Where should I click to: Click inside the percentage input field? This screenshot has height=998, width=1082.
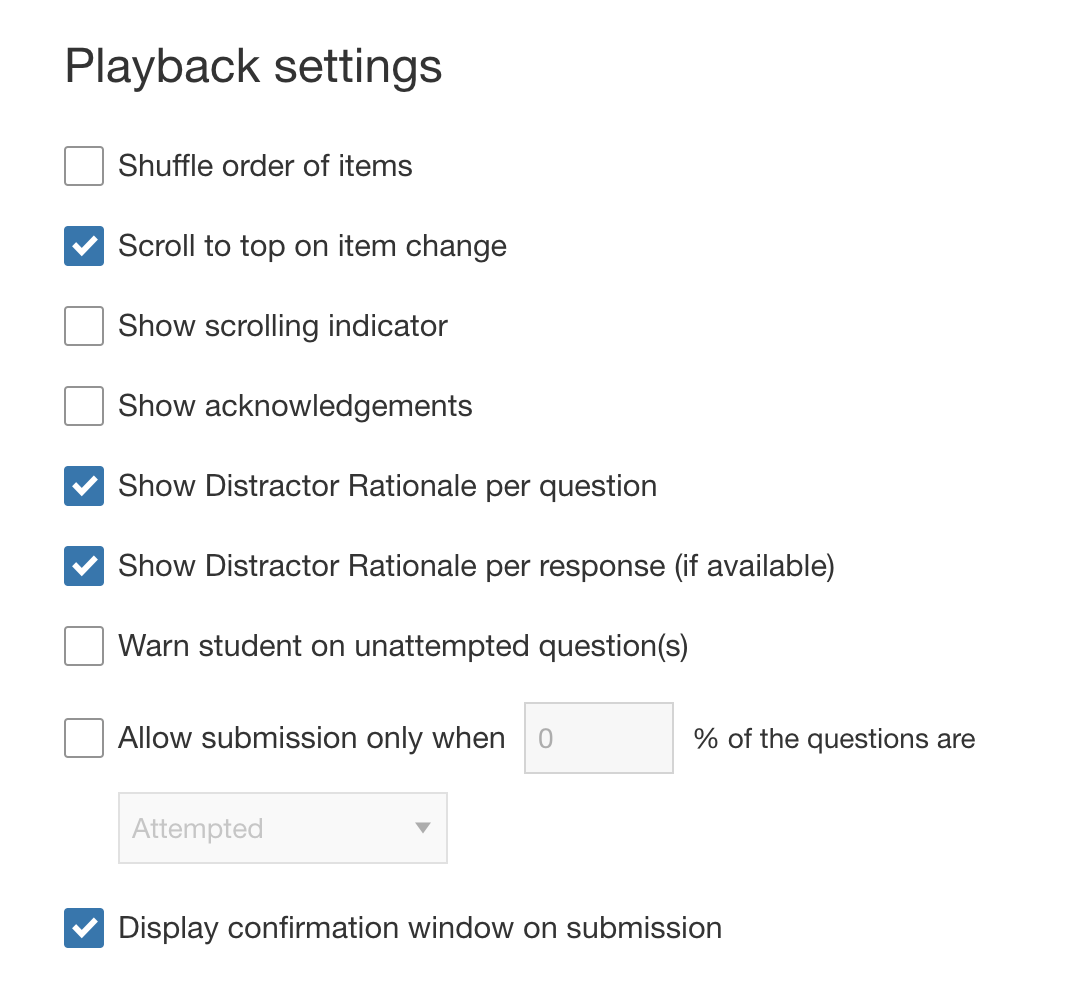tap(598, 737)
